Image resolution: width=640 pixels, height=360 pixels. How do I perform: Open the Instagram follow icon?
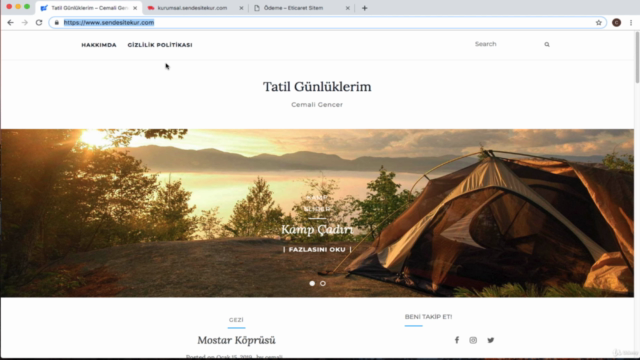click(x=473, y=340)
